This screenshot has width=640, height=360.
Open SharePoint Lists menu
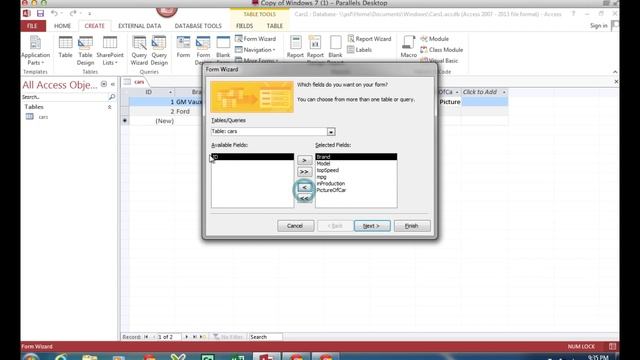(x=110, y=51)
